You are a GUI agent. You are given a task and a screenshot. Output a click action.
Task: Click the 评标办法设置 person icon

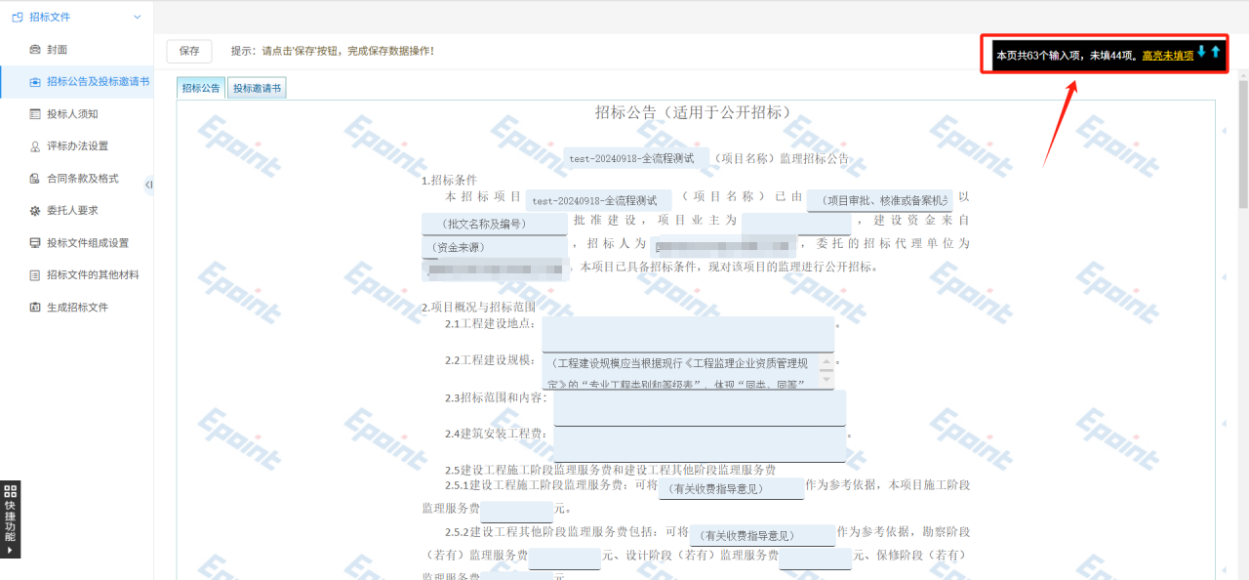(35, 146)
